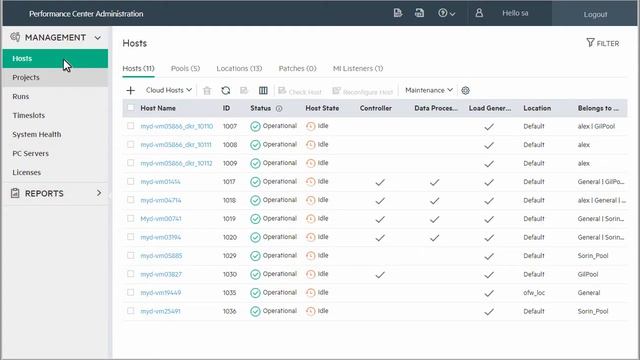Click the filter funnel icon
This screenshot has width=640, height=360.
[x=590, y=42]
